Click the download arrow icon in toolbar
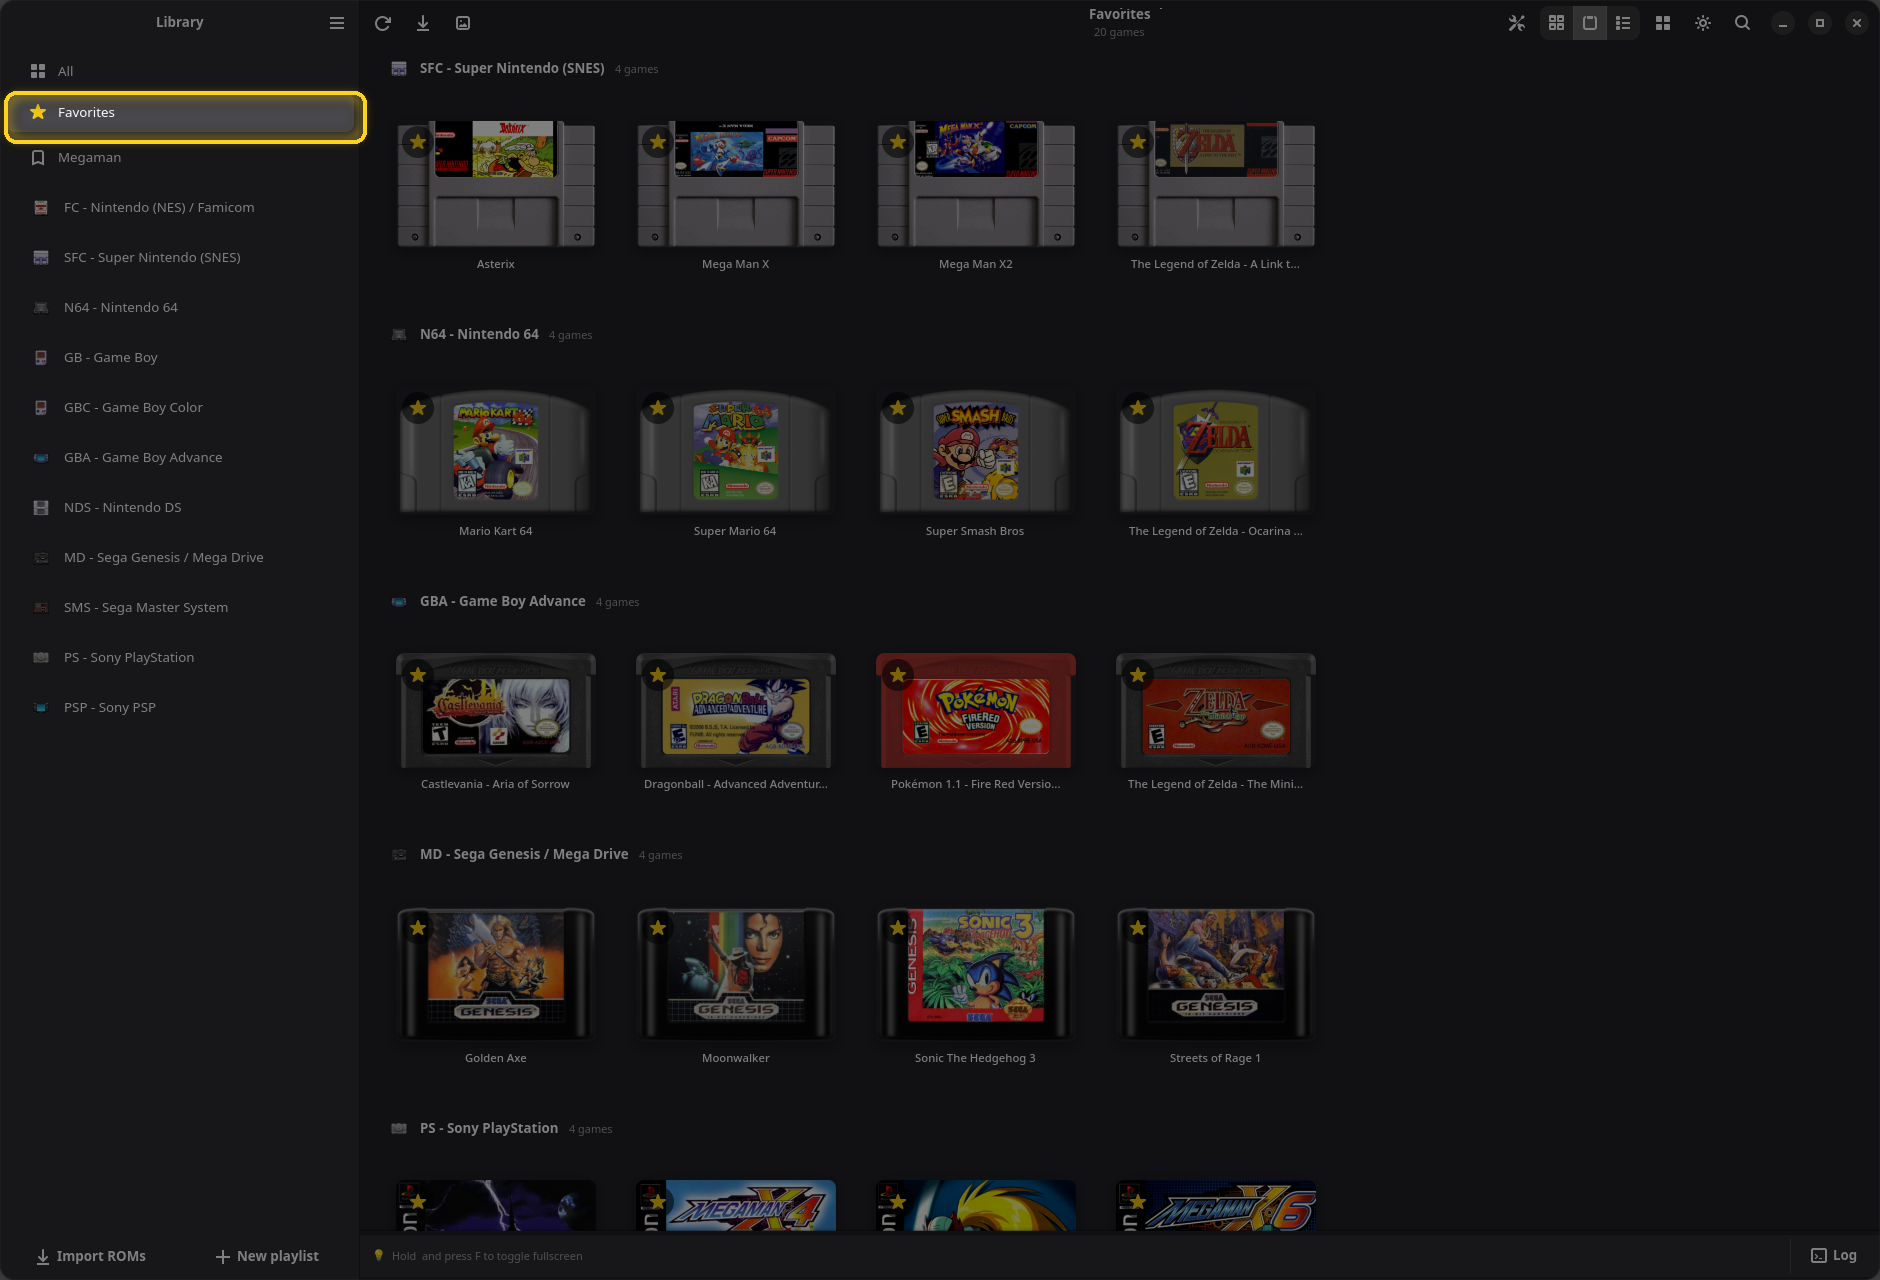The image size is (1880, 1280). pos(423,23)
